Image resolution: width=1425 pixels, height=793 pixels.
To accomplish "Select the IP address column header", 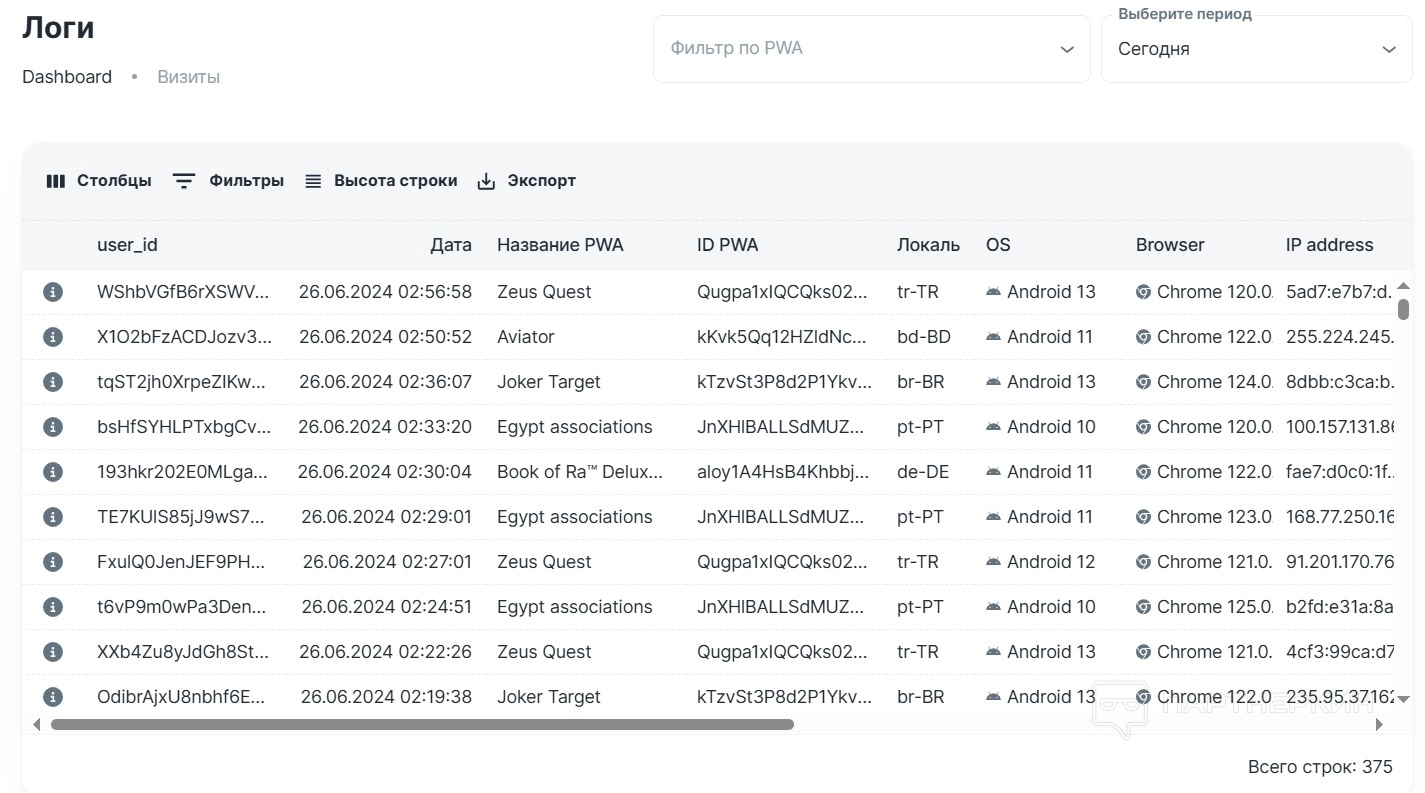I will coord(1329,245).
